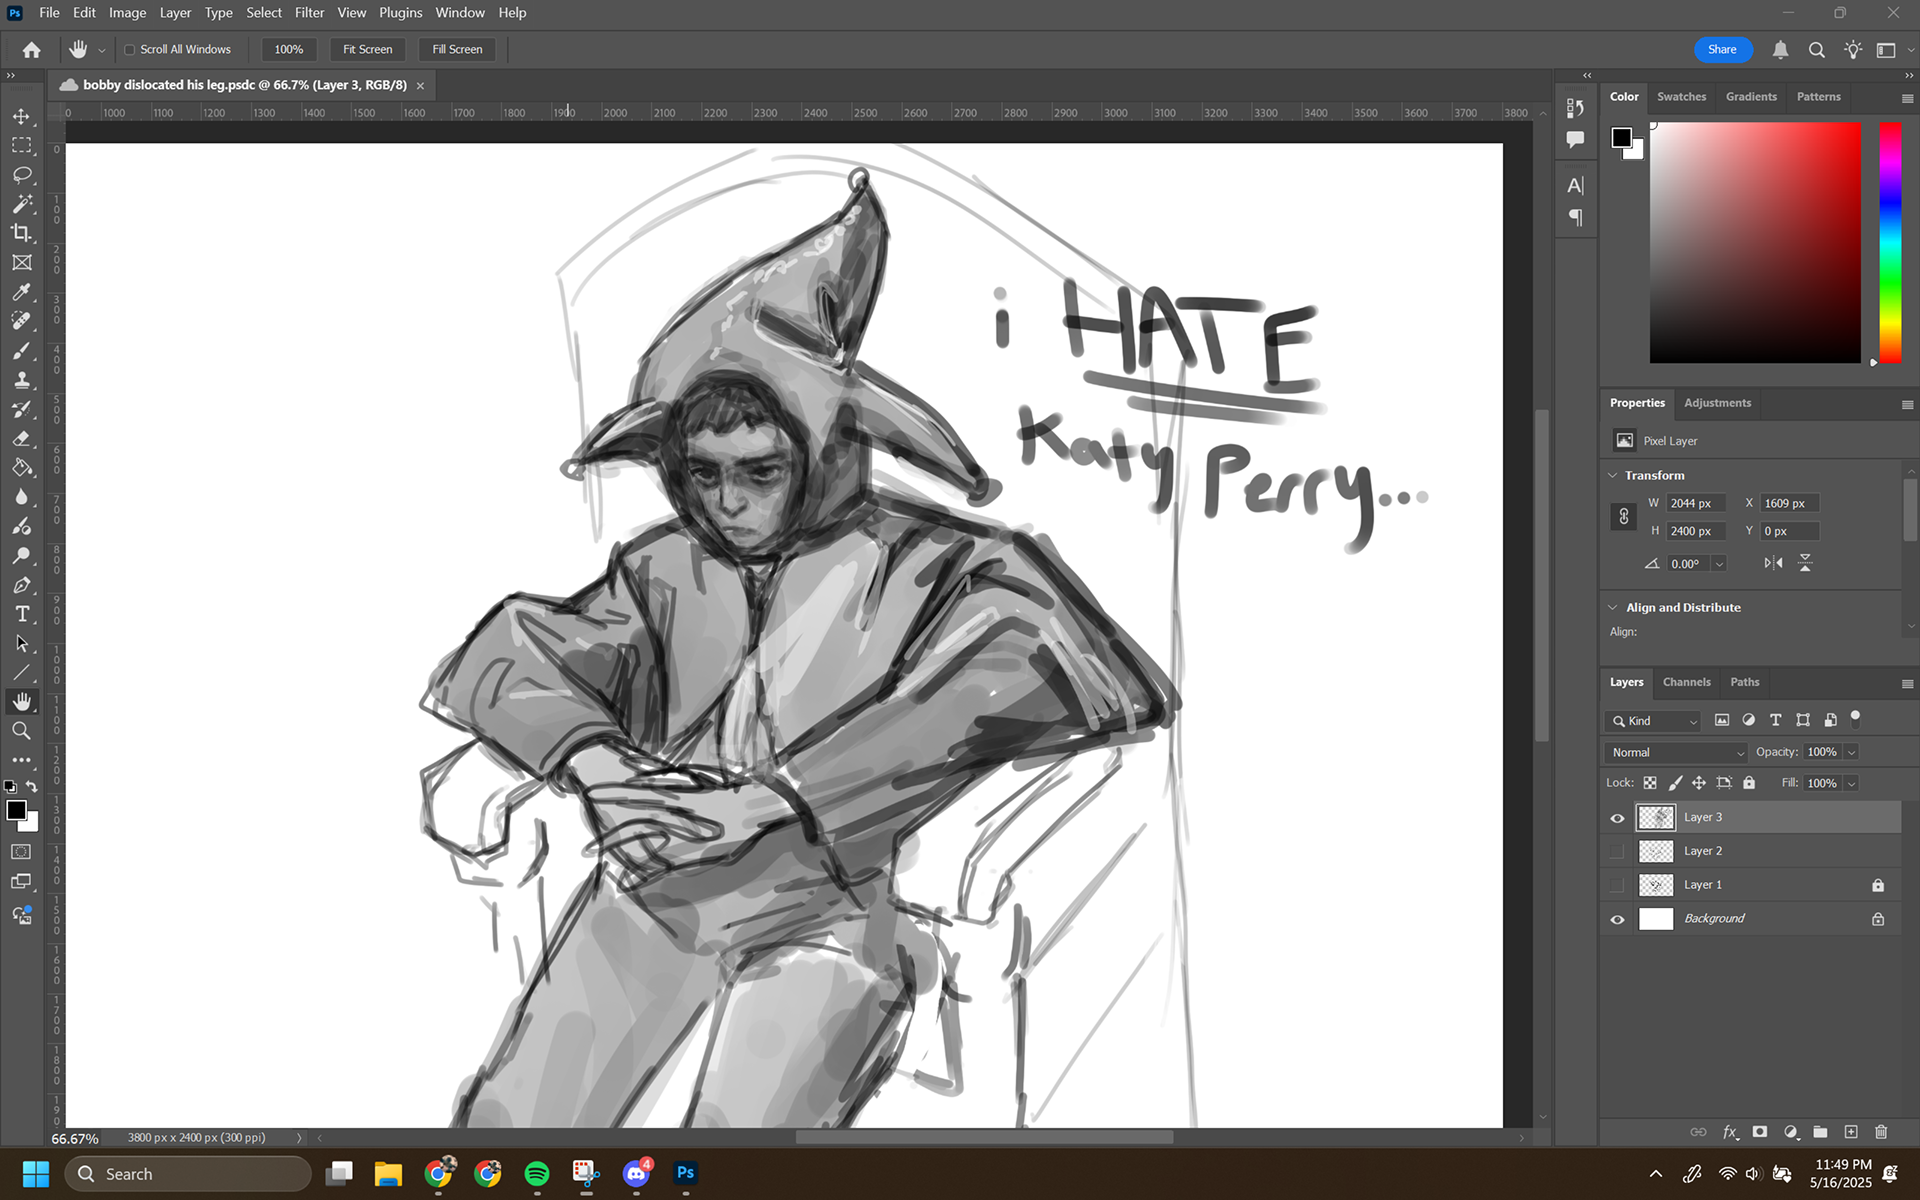Image resolution: width=1920 pixels, height=1200 pixels.
Task: Select the Horizontal Type tool
Action: tap(21, 614)
